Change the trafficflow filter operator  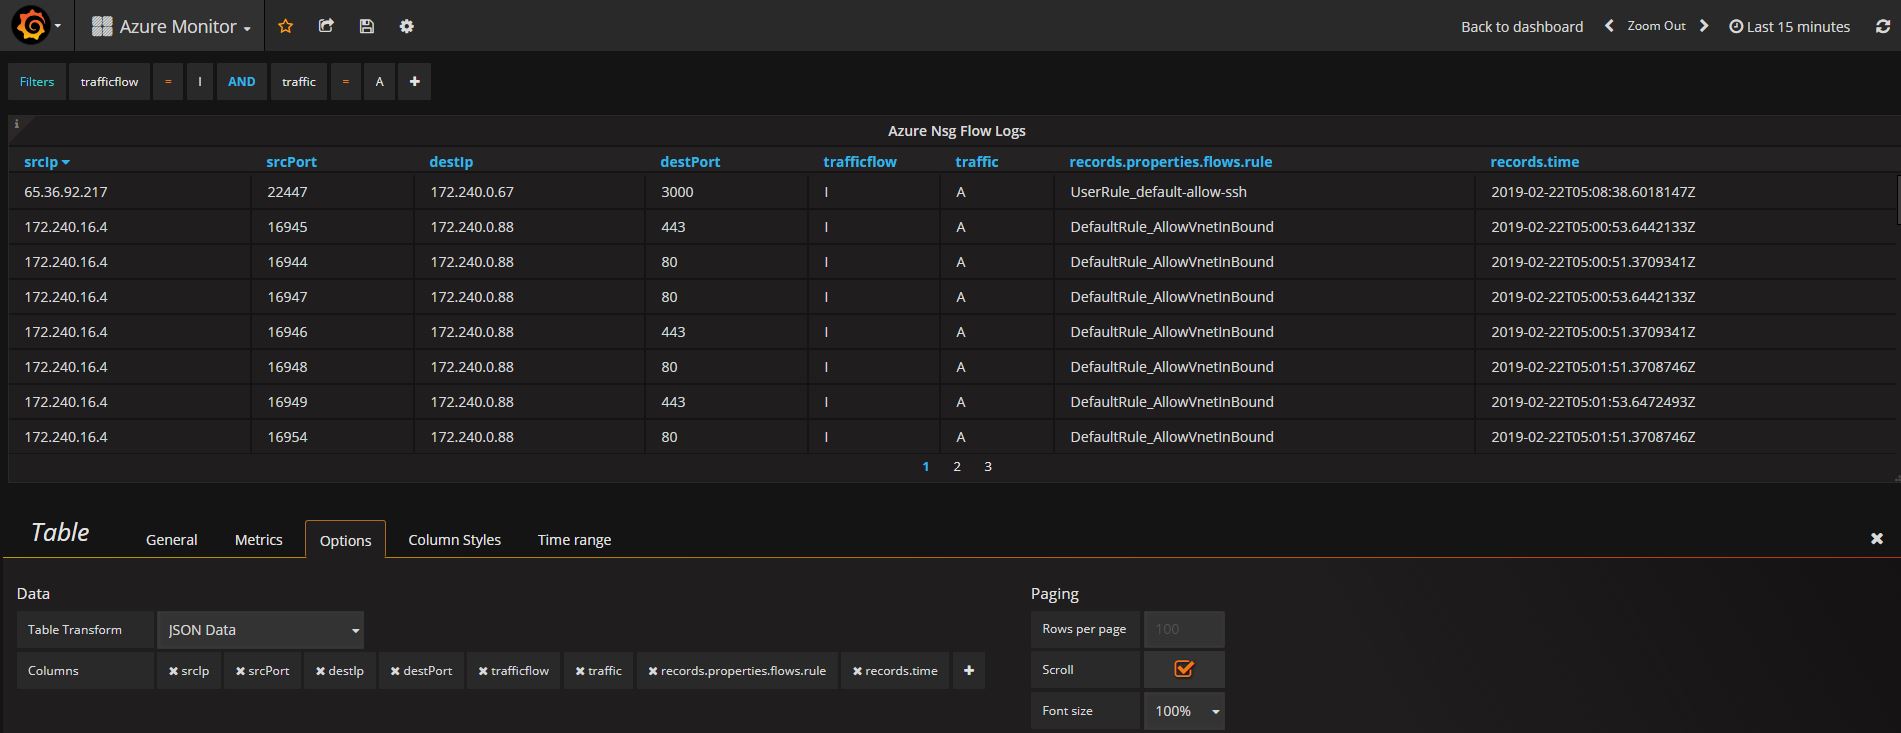[168, 82]
